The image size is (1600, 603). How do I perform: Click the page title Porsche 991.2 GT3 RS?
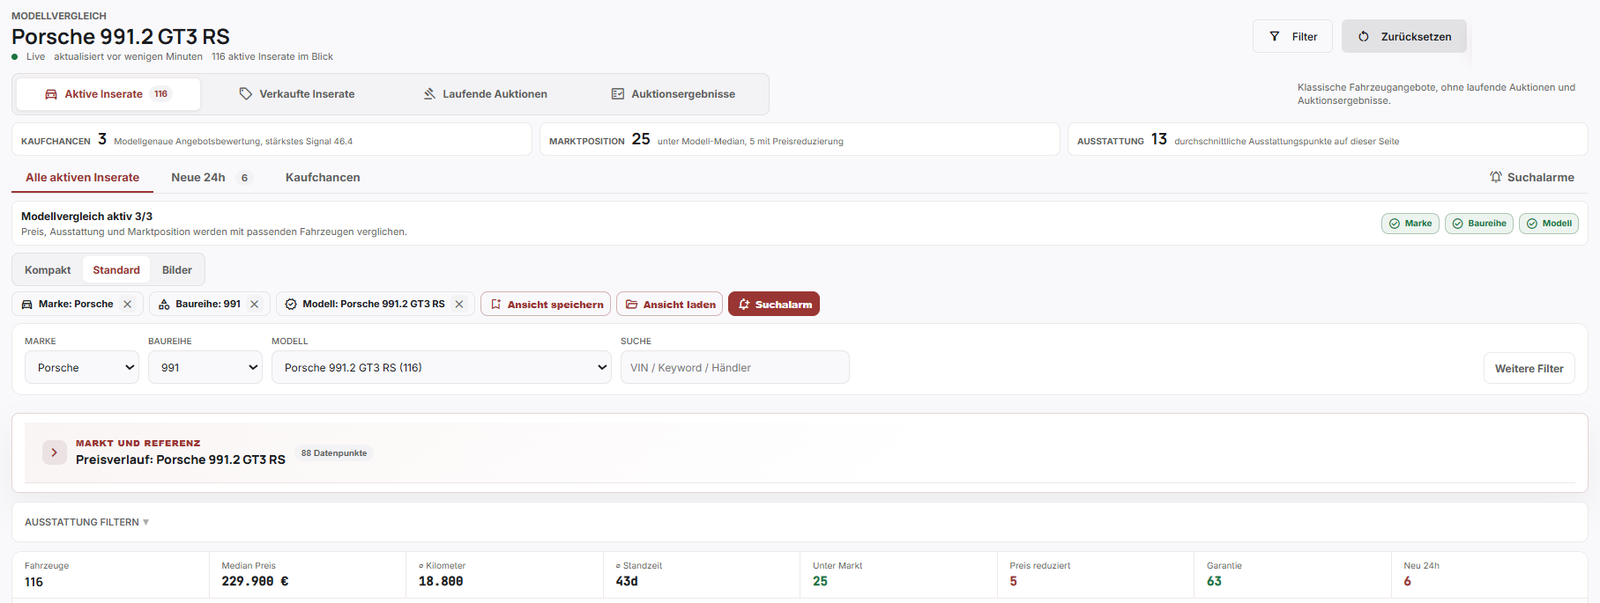point(121,37)
